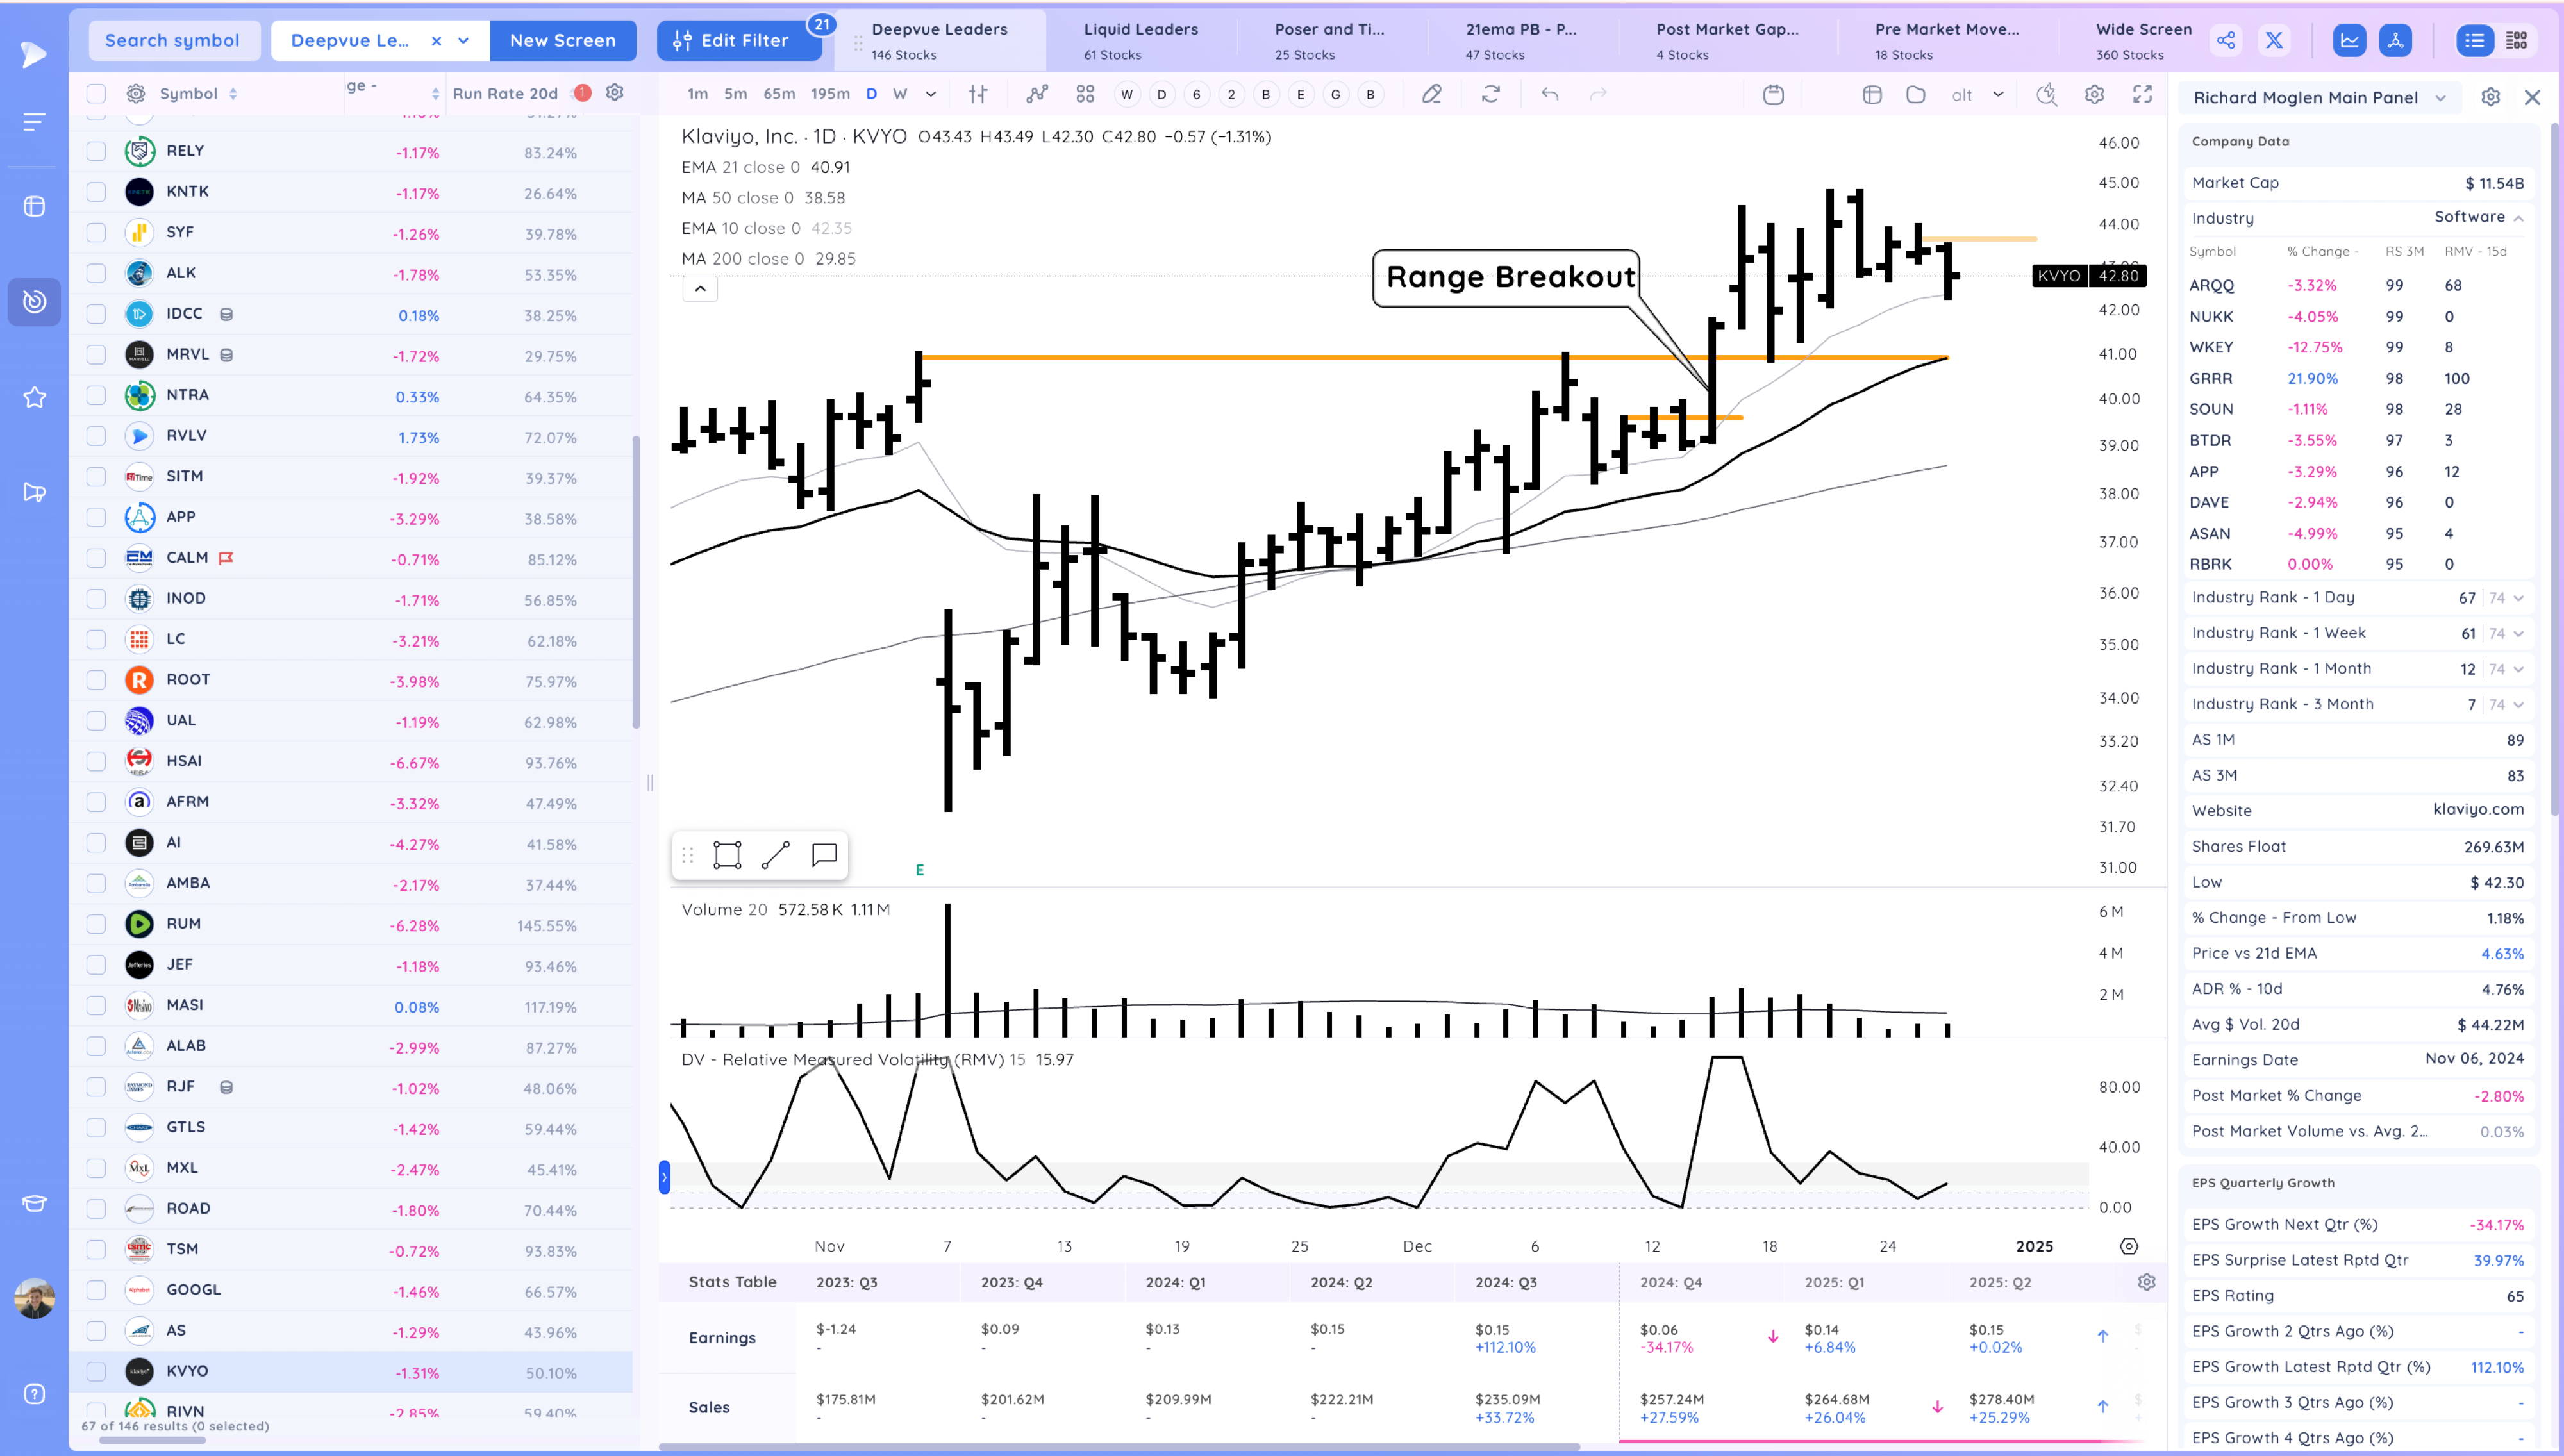The height and width of the screenshot is (1456, 2564).
Task: Select the comment annotation tool
Action: (824, 855)
